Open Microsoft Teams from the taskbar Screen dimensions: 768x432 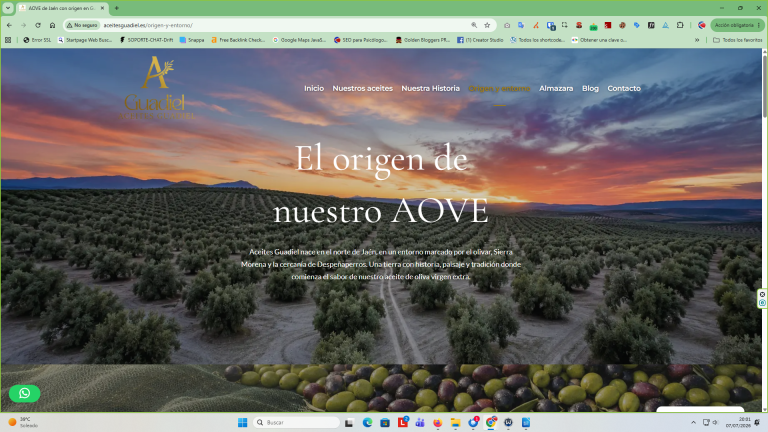[x=420, y=422]
